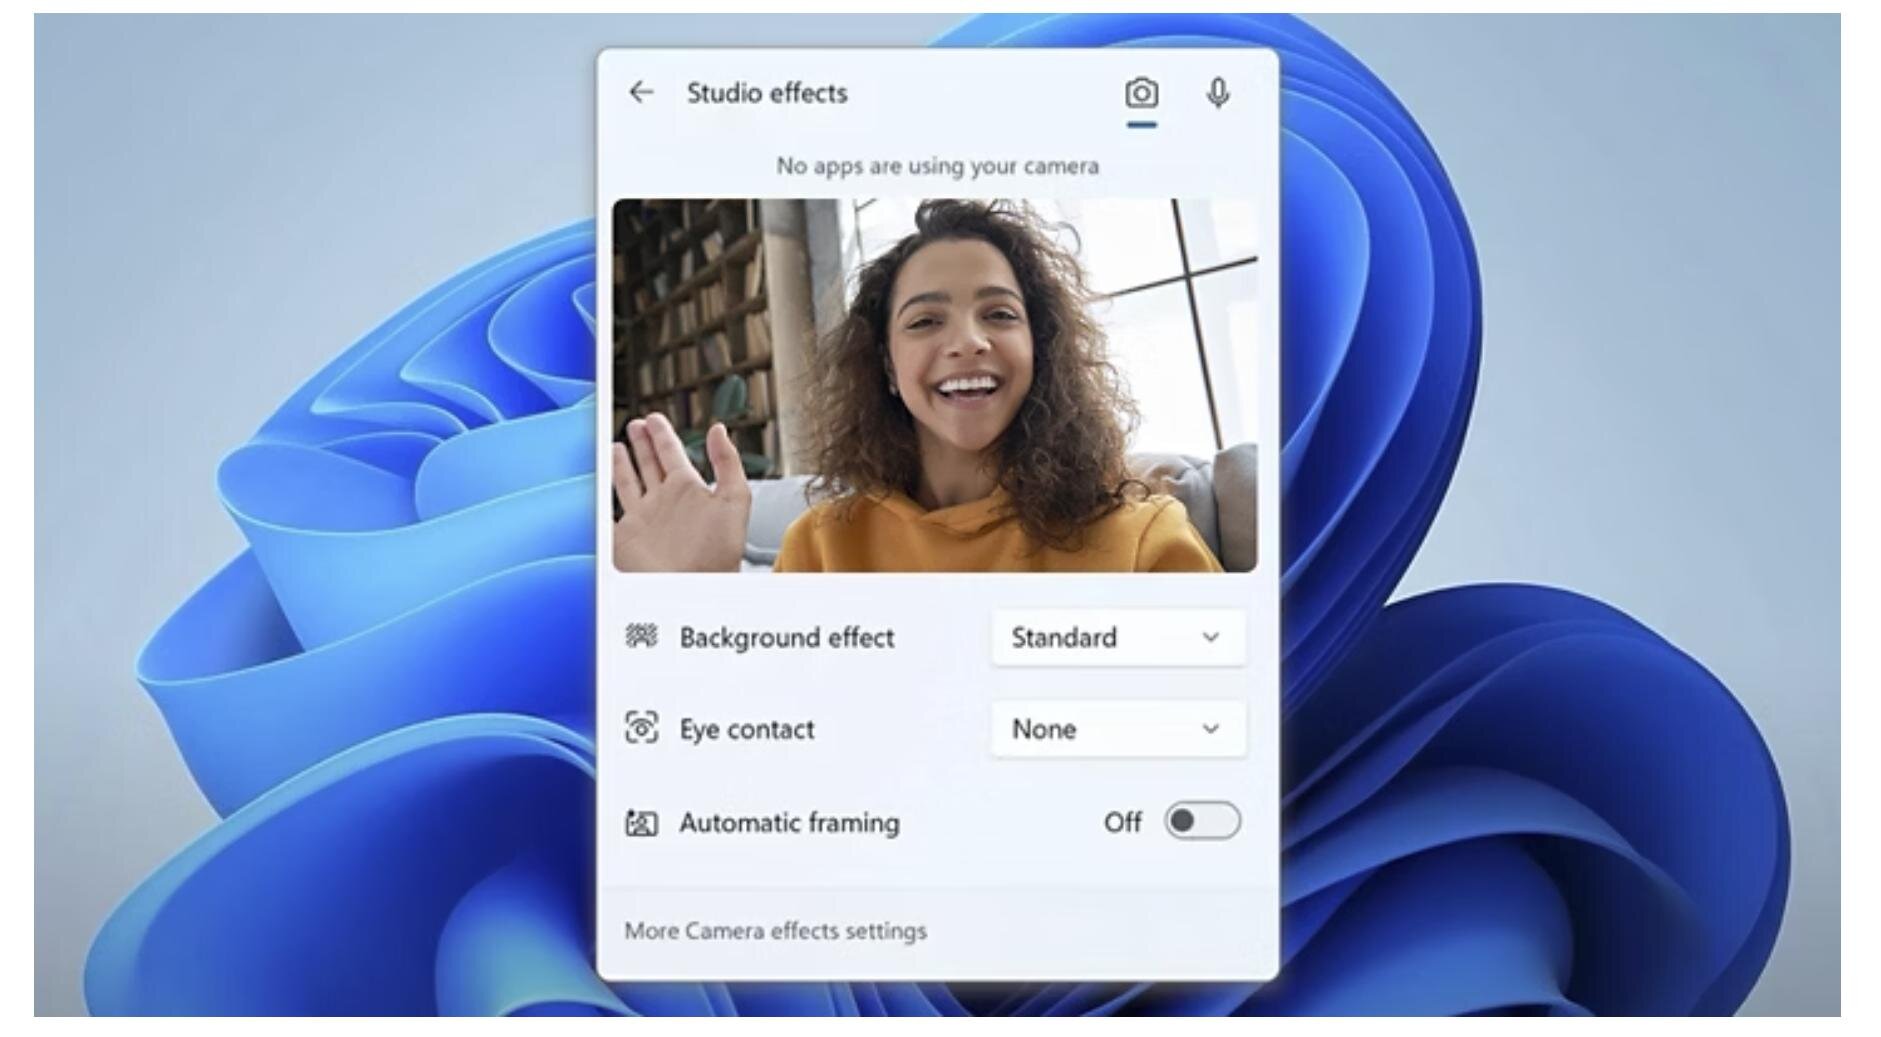Turn on the Automatic framing toggle
The width and height of the screenshot is (1881, 1037).
coord(1202,822)
